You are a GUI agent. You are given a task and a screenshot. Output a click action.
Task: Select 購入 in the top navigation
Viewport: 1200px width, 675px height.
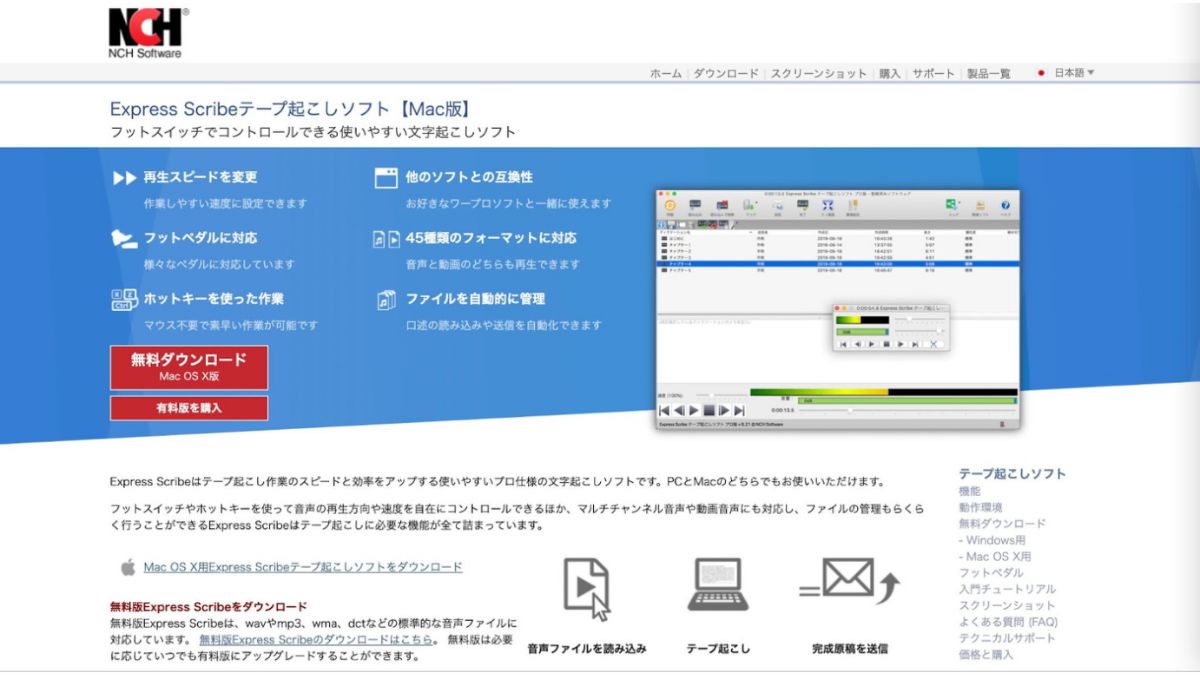pos(890,74)
